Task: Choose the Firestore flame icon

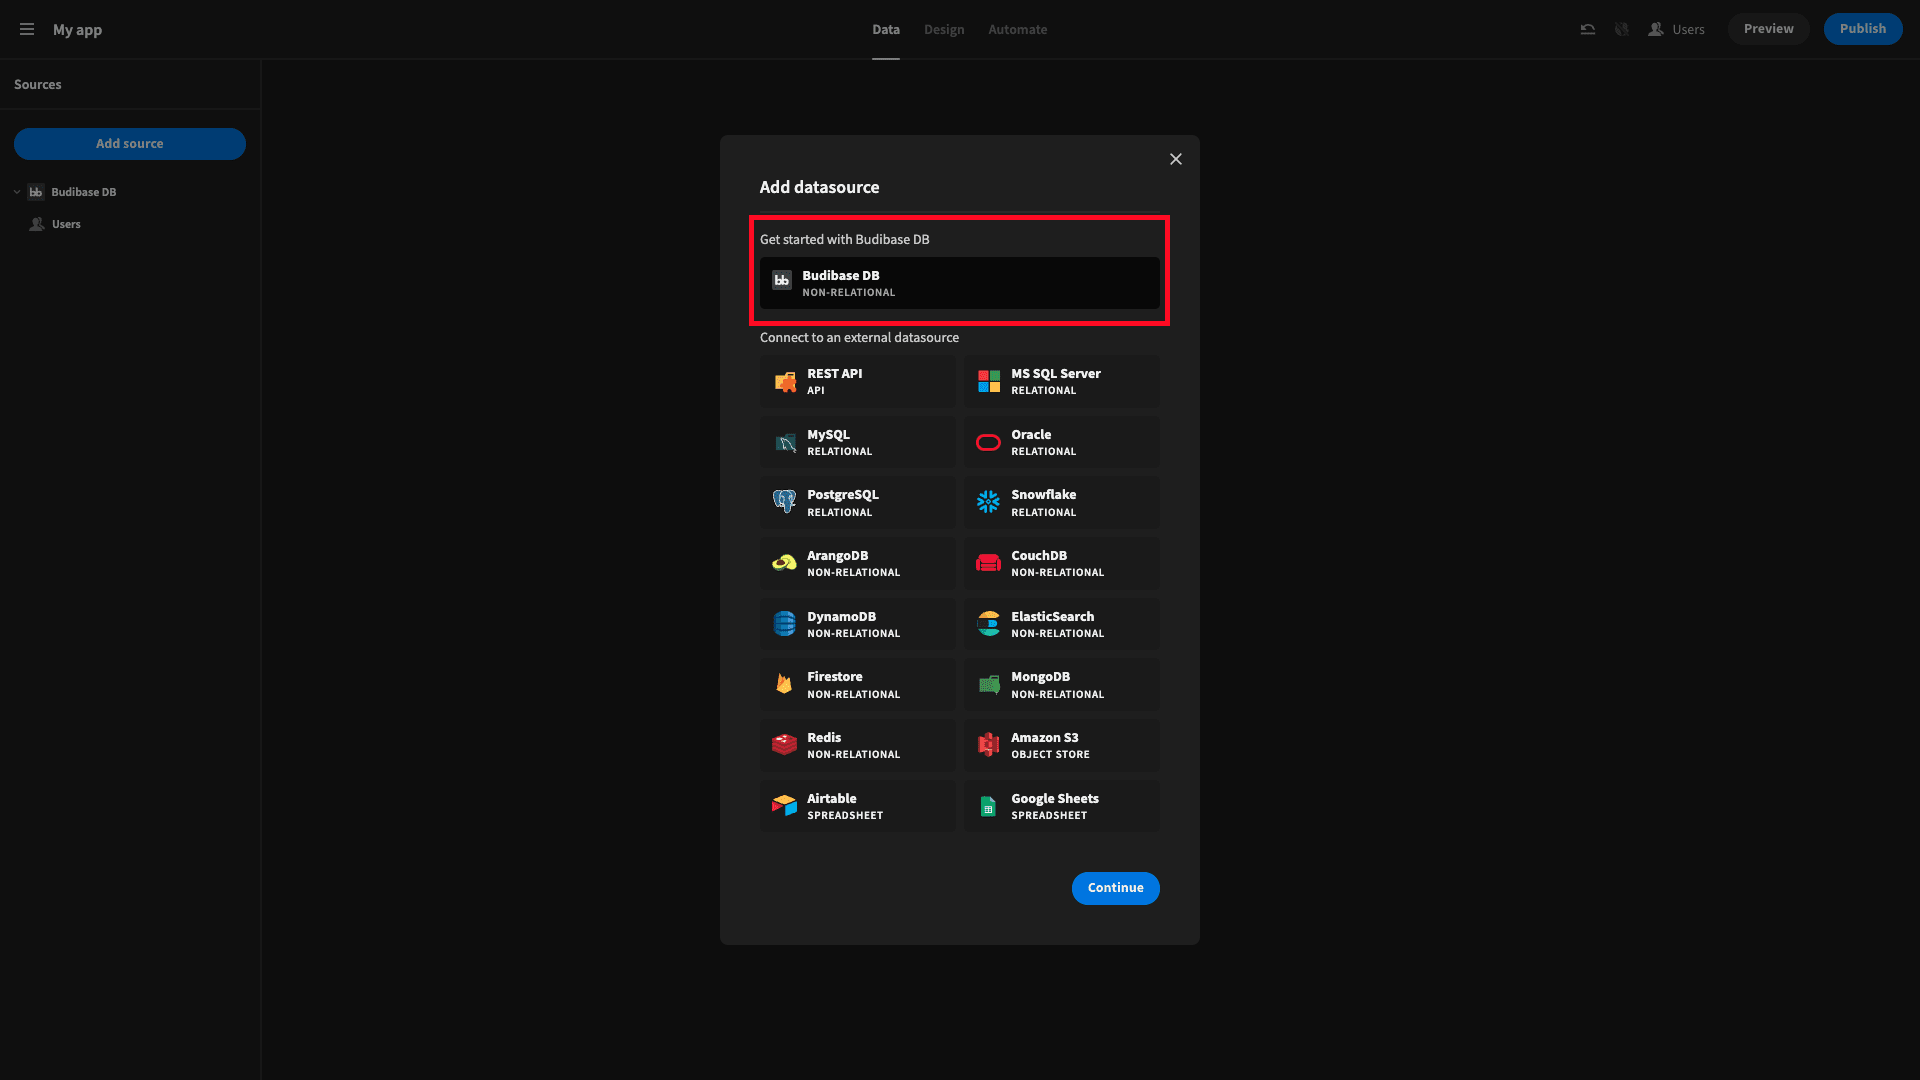Action: pyautogui.click(x=785, y=684)
